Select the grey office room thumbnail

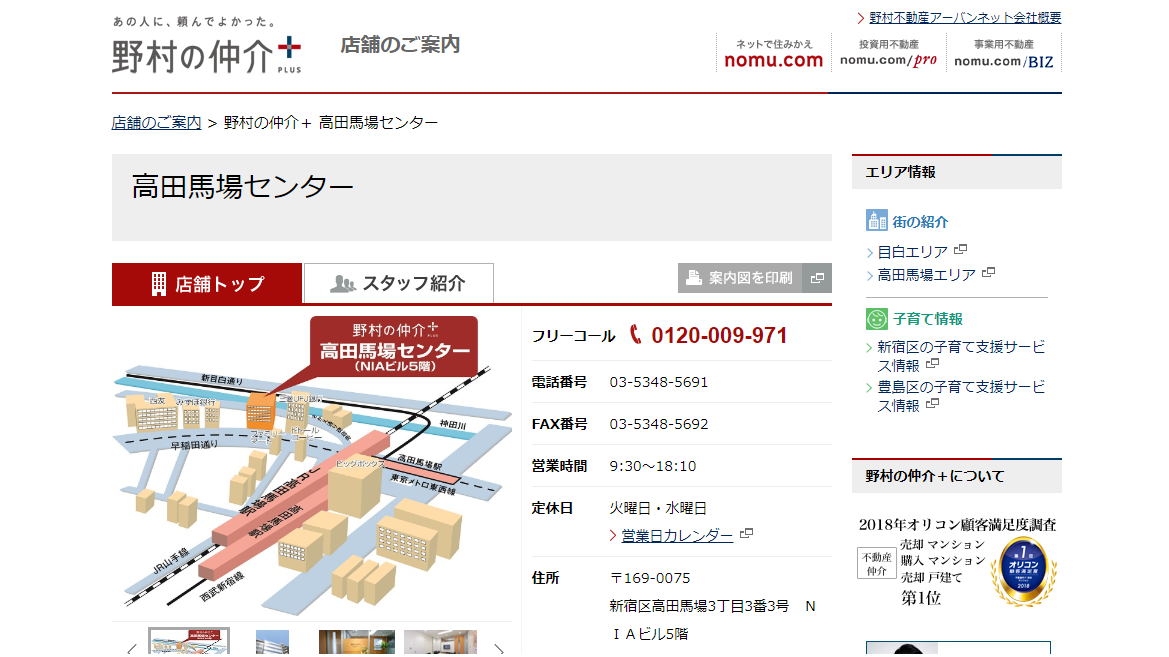(x=440, y=643)
